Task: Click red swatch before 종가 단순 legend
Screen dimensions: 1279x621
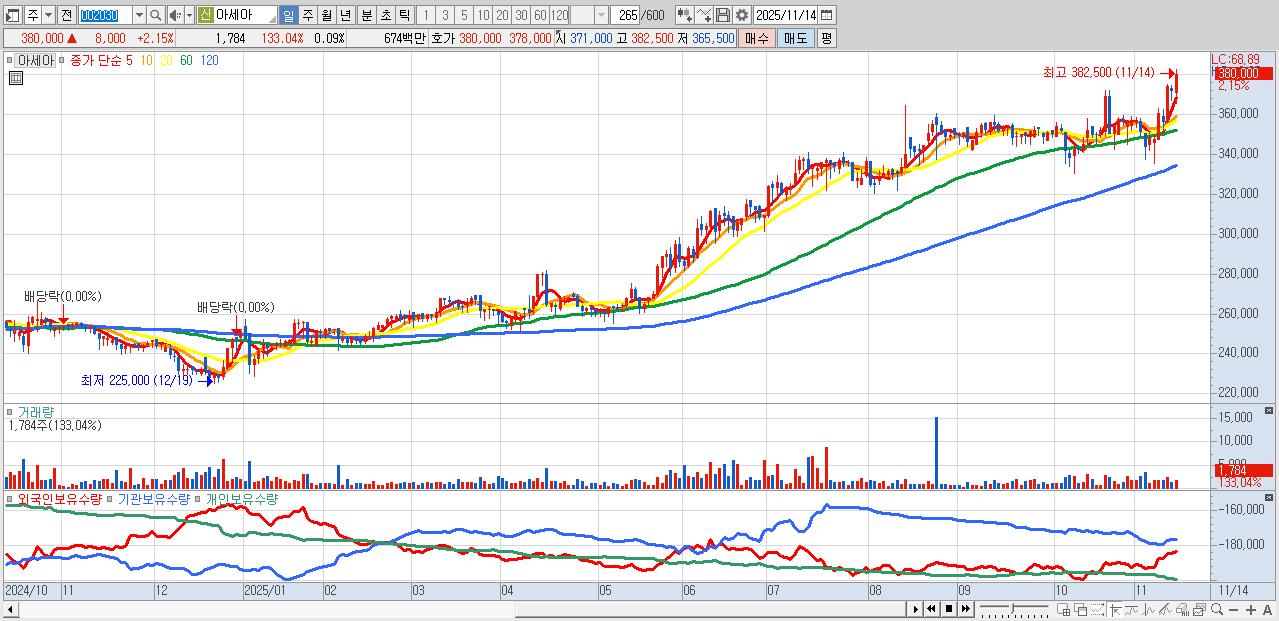Action: click(62, 60)
